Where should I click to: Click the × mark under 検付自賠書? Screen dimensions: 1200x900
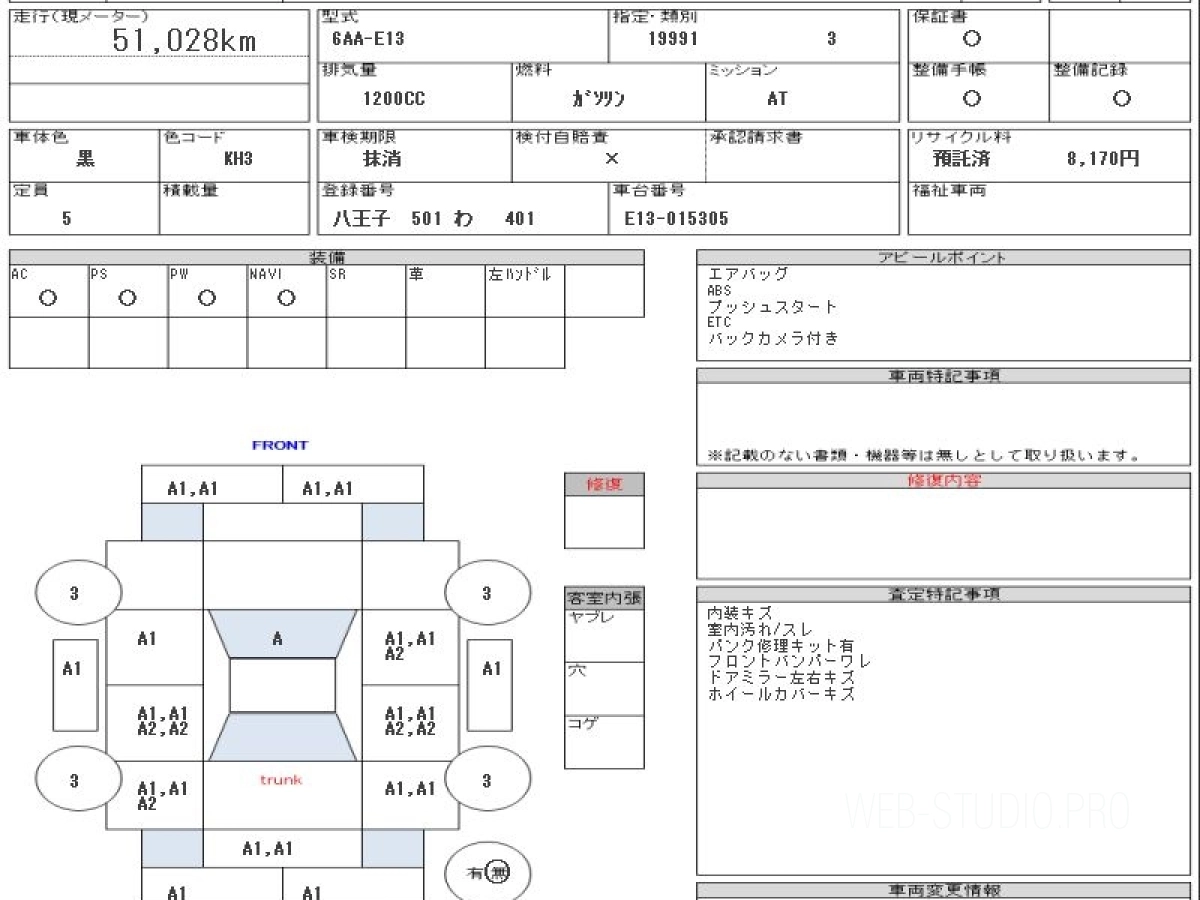point(612,158)
